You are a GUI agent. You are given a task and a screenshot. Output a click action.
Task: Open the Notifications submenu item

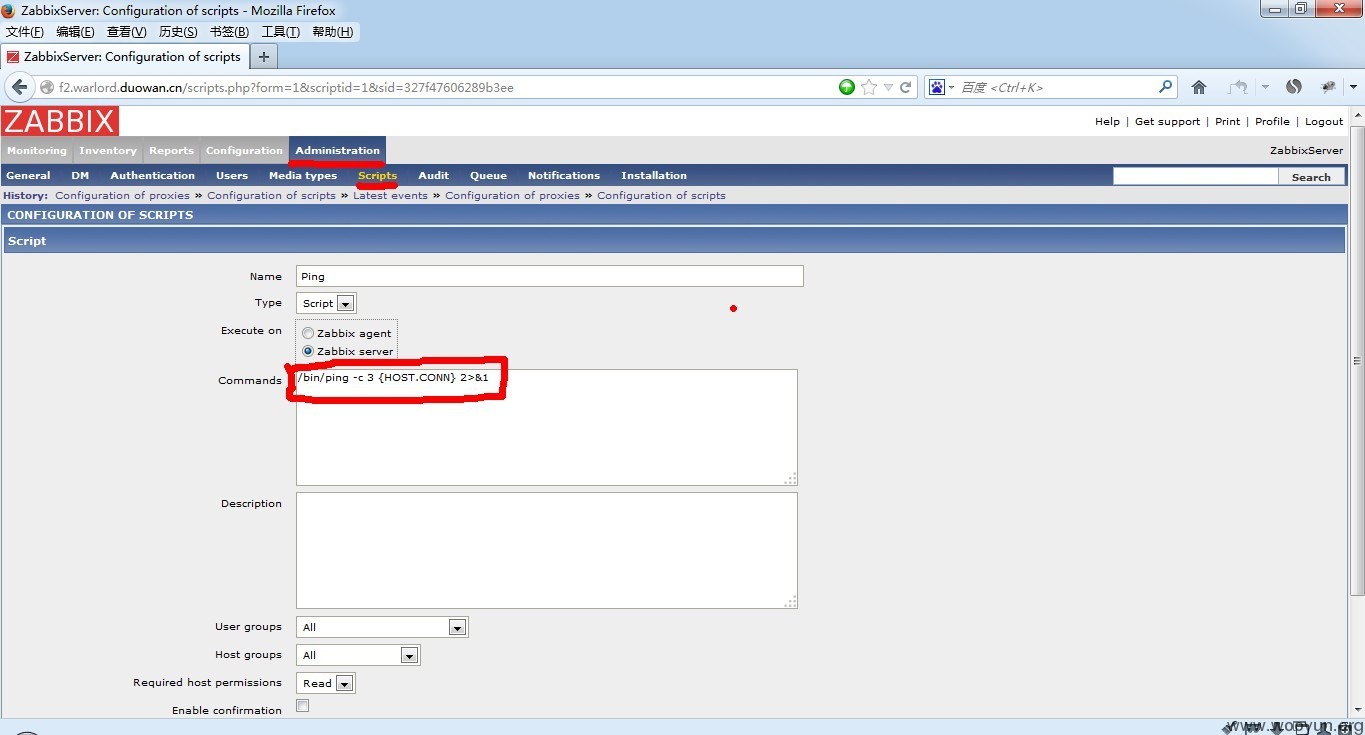(x=564, y=175)
